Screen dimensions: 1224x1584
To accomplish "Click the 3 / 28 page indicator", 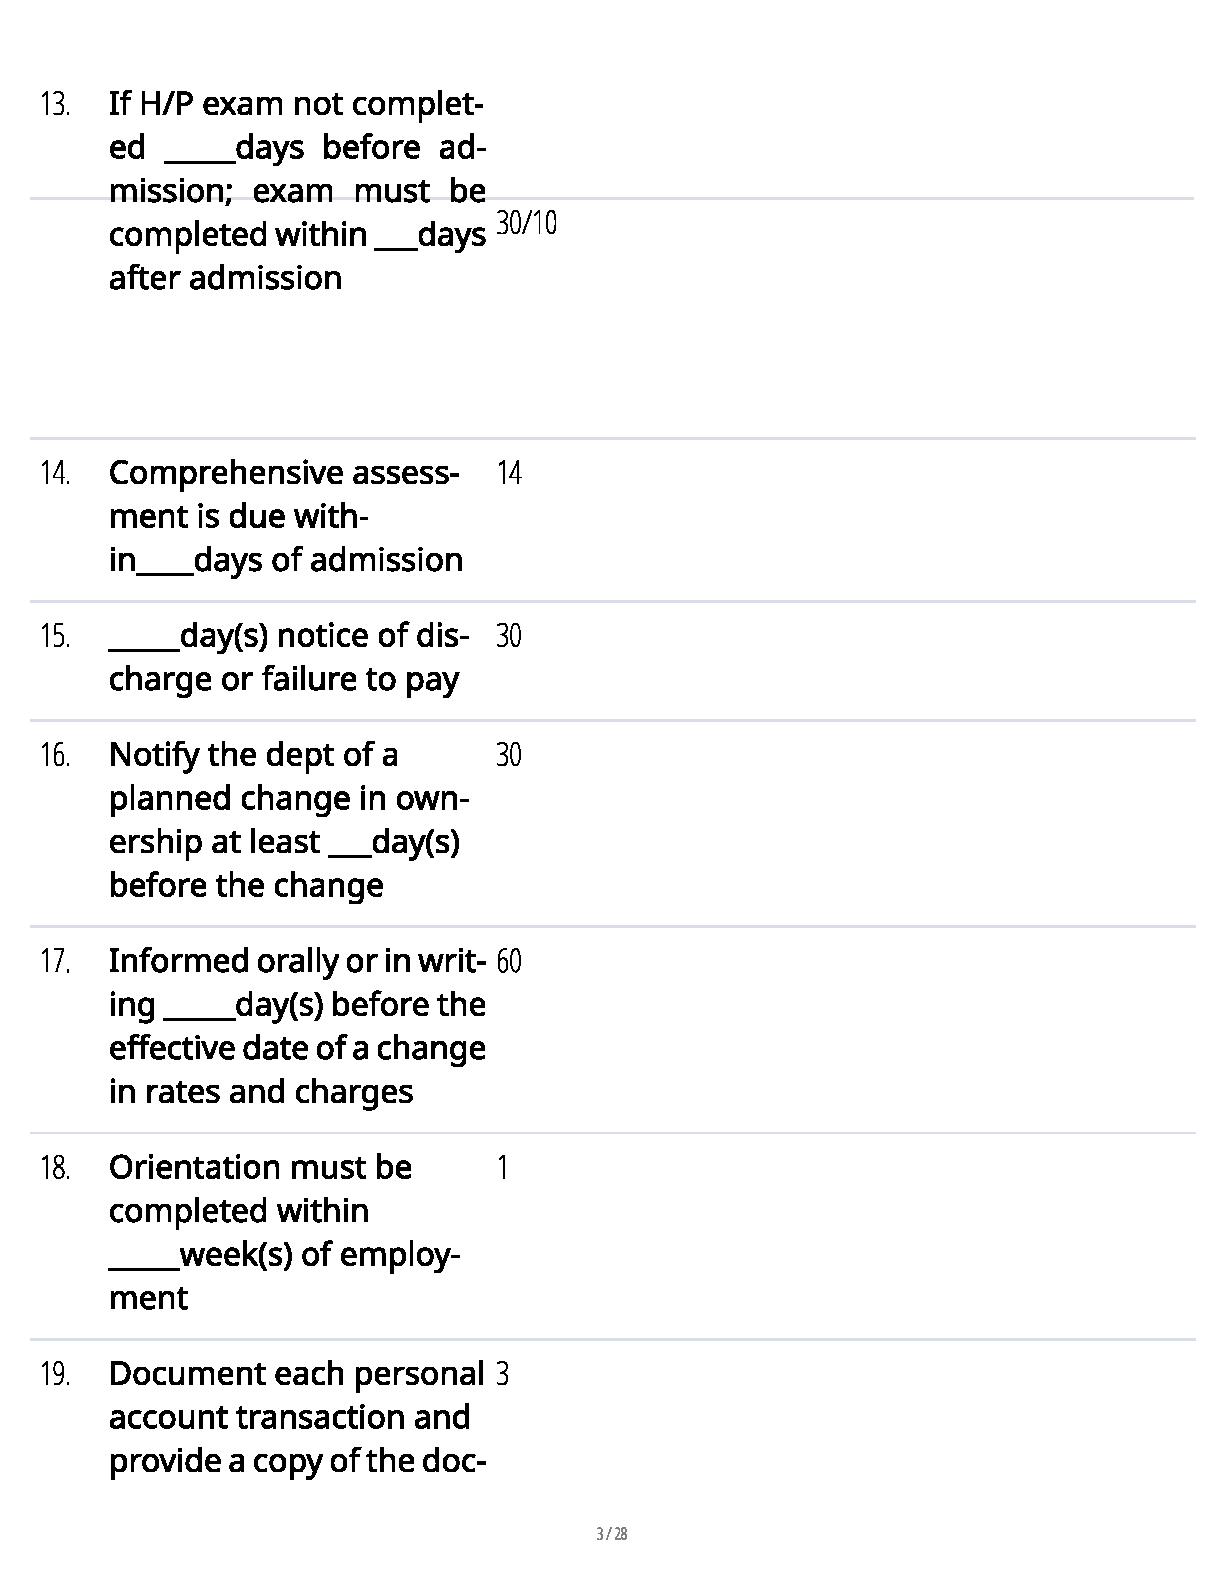I will (x=611, y=1534).
